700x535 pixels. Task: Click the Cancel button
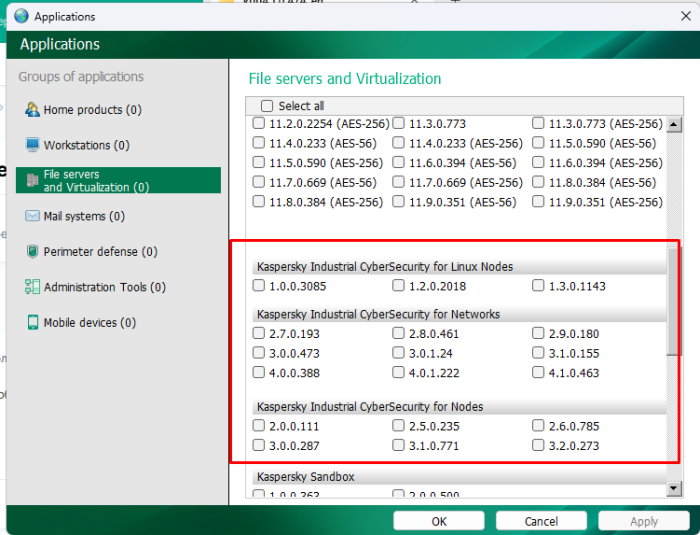click(541, 521)
